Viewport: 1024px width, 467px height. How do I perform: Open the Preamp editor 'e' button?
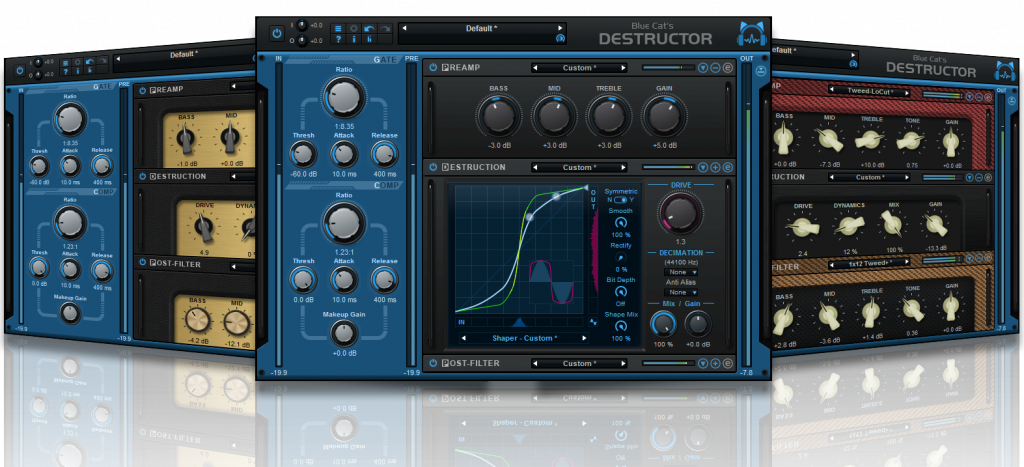728,67
